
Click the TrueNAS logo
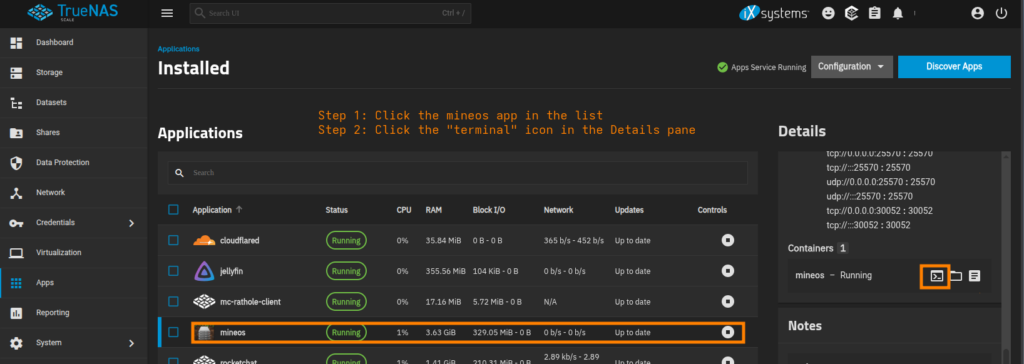click(72, 12)
